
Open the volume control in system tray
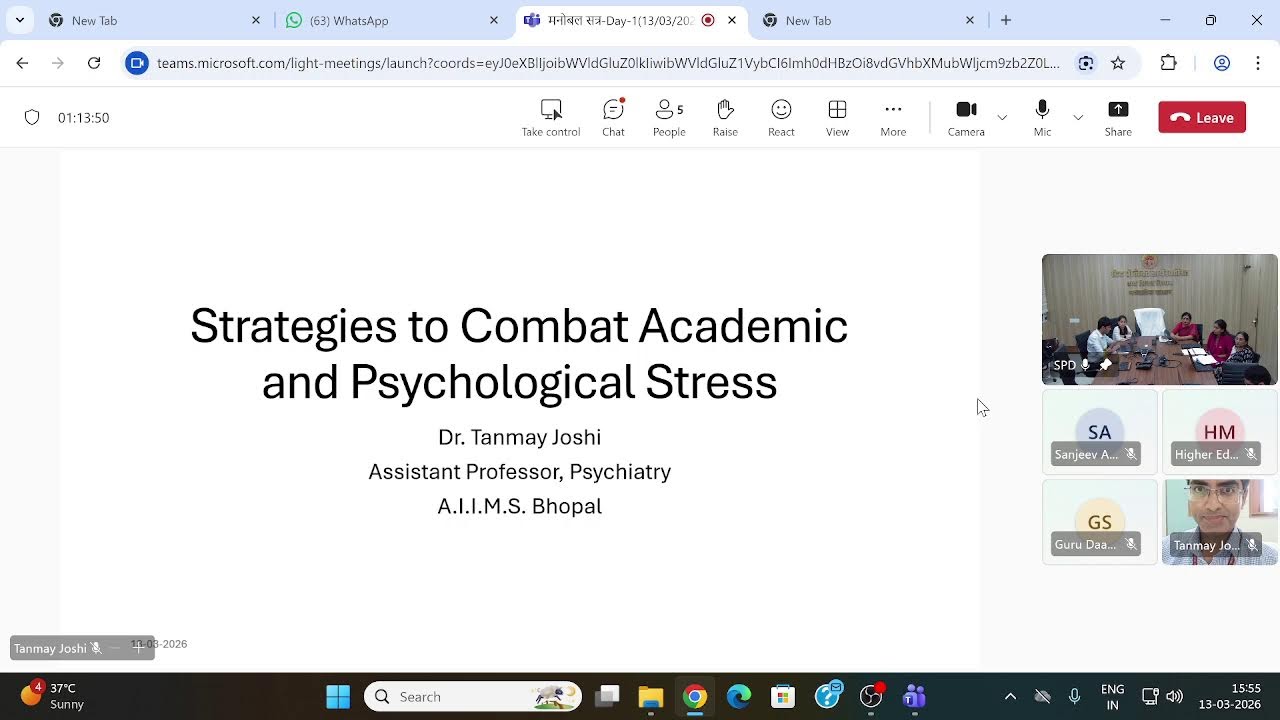(1175, 697)
